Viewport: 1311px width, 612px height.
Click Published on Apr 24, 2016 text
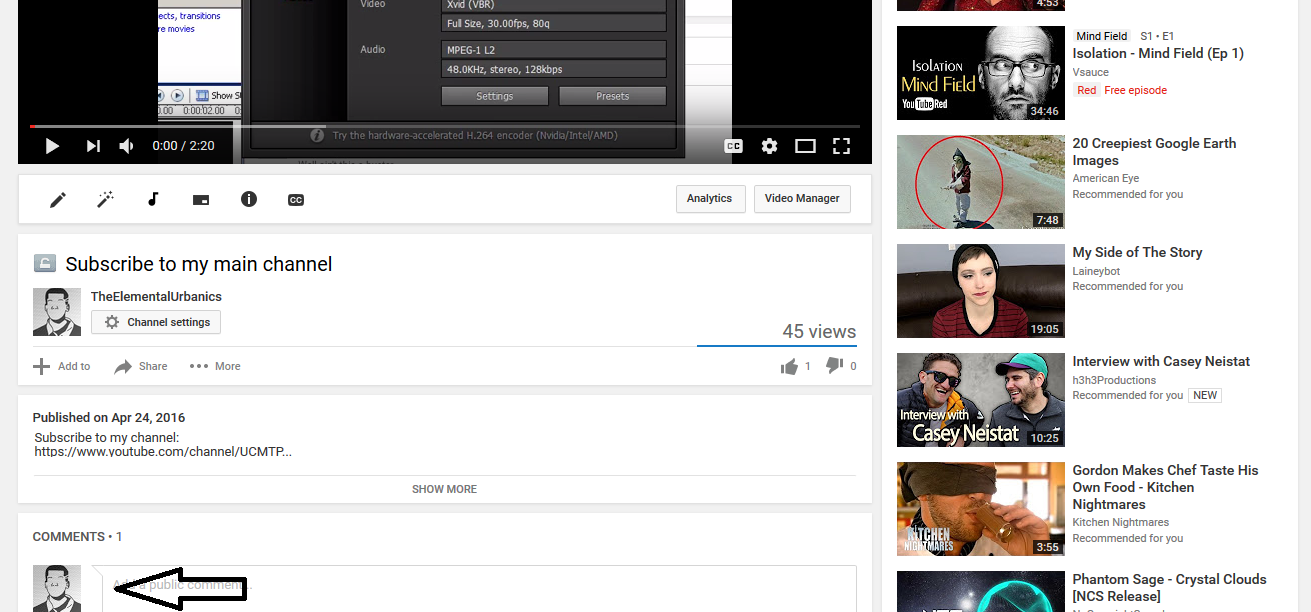[x=109, y=418]
